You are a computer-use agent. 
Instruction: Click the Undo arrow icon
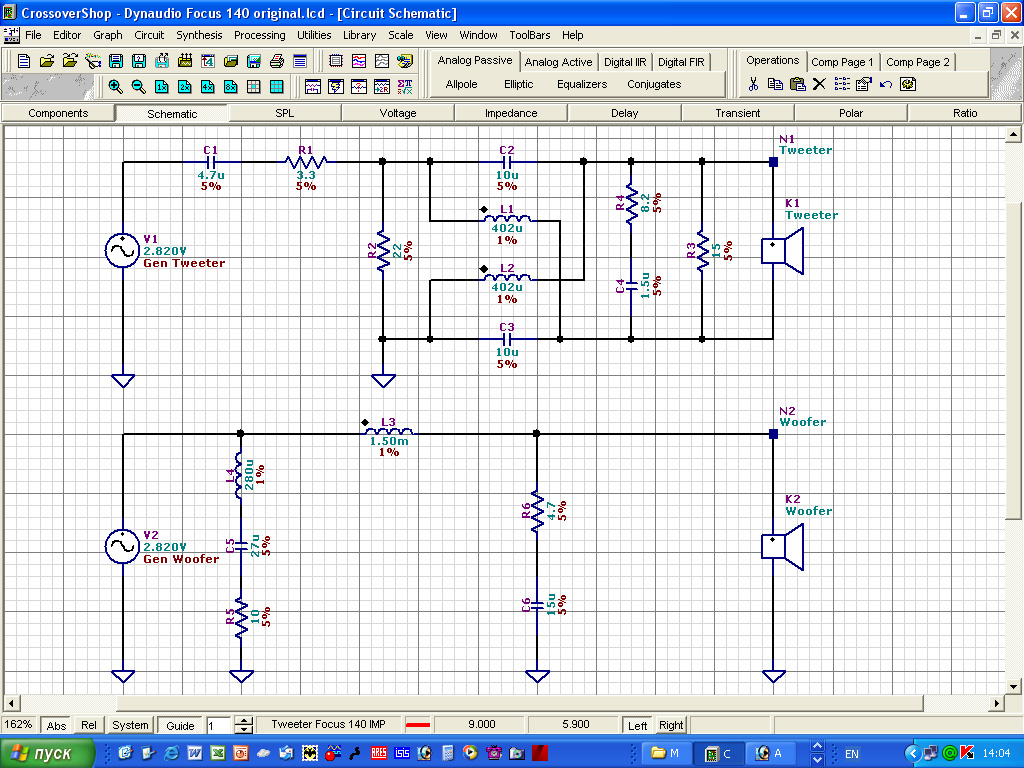(x=886, y=84)
